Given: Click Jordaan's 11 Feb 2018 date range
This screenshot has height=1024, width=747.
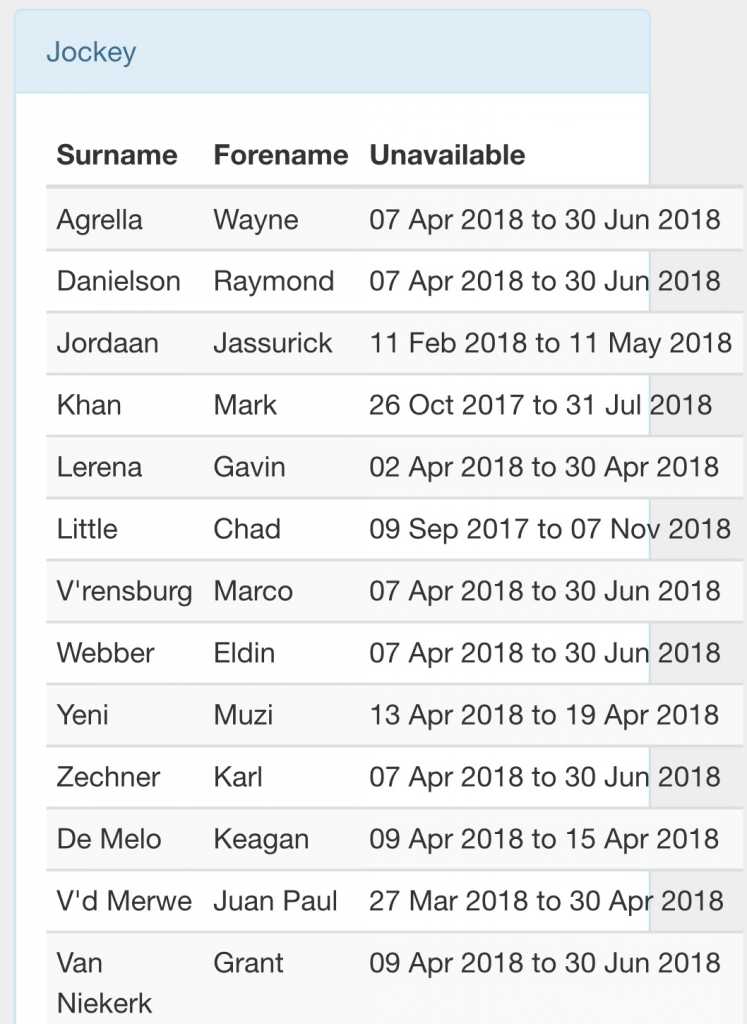Looking at the screenshot, I should pos(551,343).
